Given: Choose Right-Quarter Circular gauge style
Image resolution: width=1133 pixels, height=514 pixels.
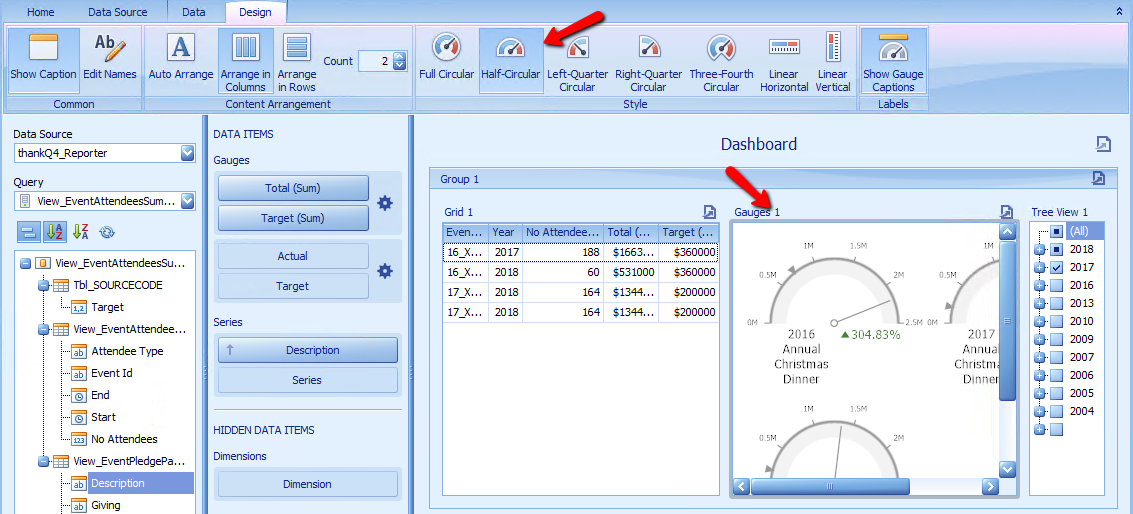Looking at the screenshot, I should click(x=648, y=61).
